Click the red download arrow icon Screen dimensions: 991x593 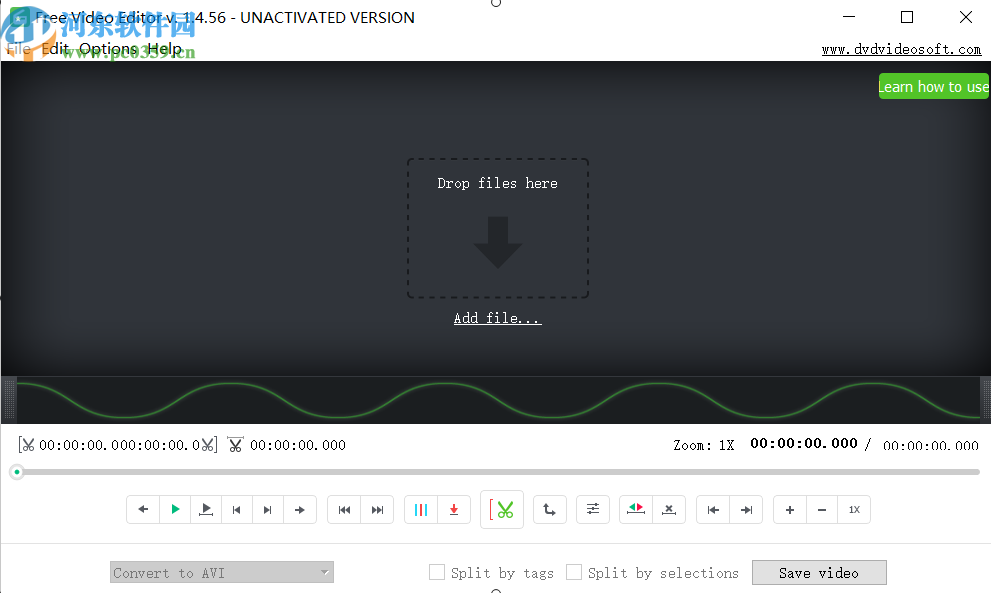click(x=454, y=510)
